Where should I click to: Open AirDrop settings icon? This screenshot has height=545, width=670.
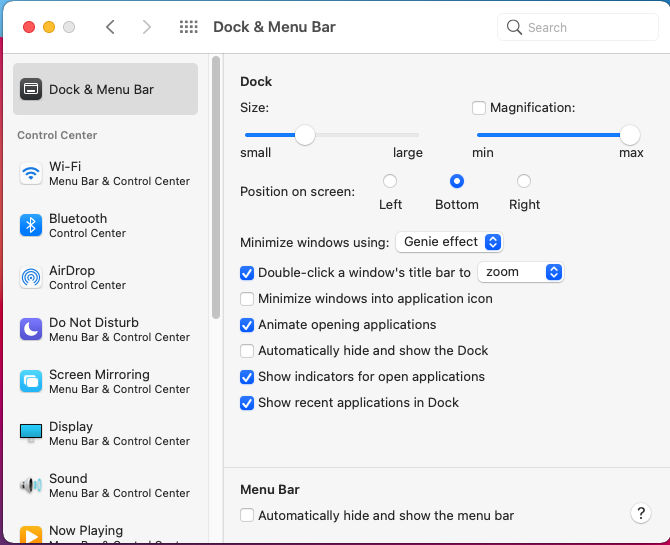coord(31,278)
